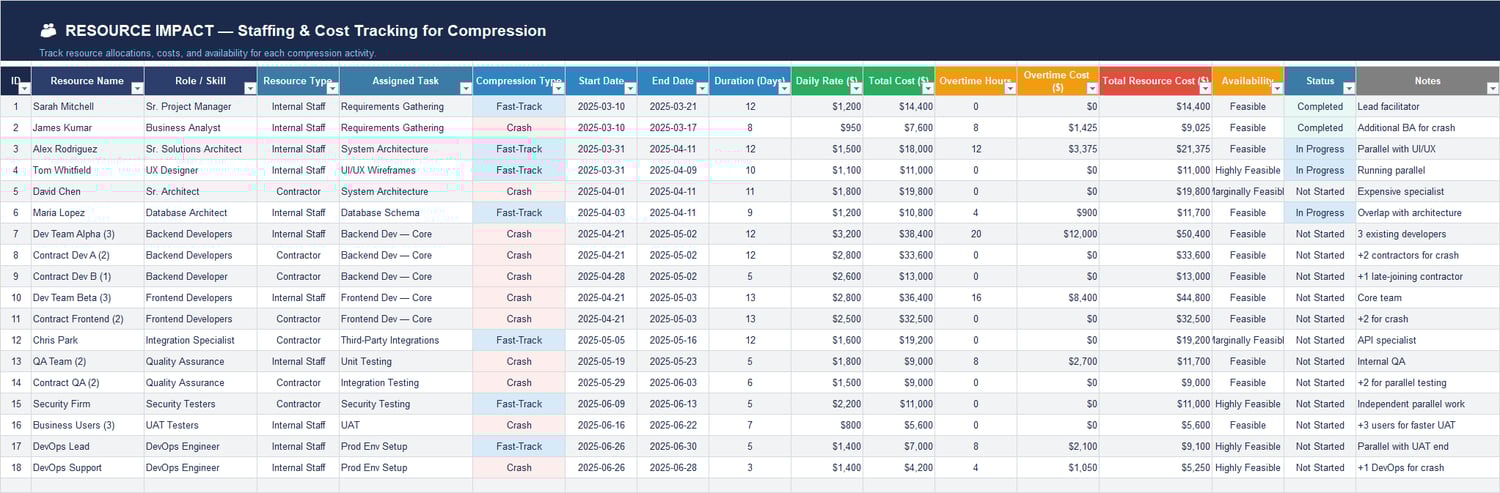This screenshot has height=493, width=1500.
Task: Select the cell QA Team (2)
Action: [88, 361]
